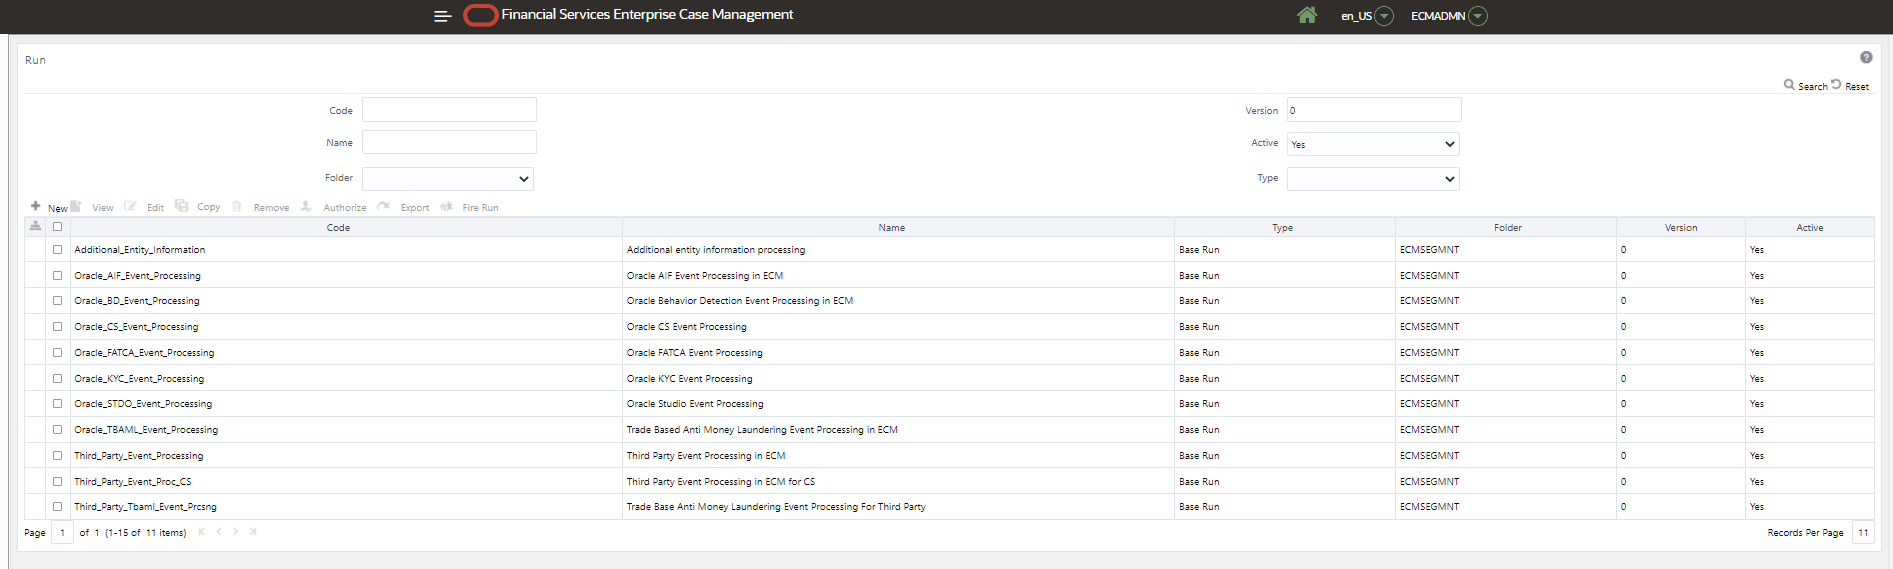Click the Version input field
This screenshot has width=1893, height=569.
point(1374,110)
